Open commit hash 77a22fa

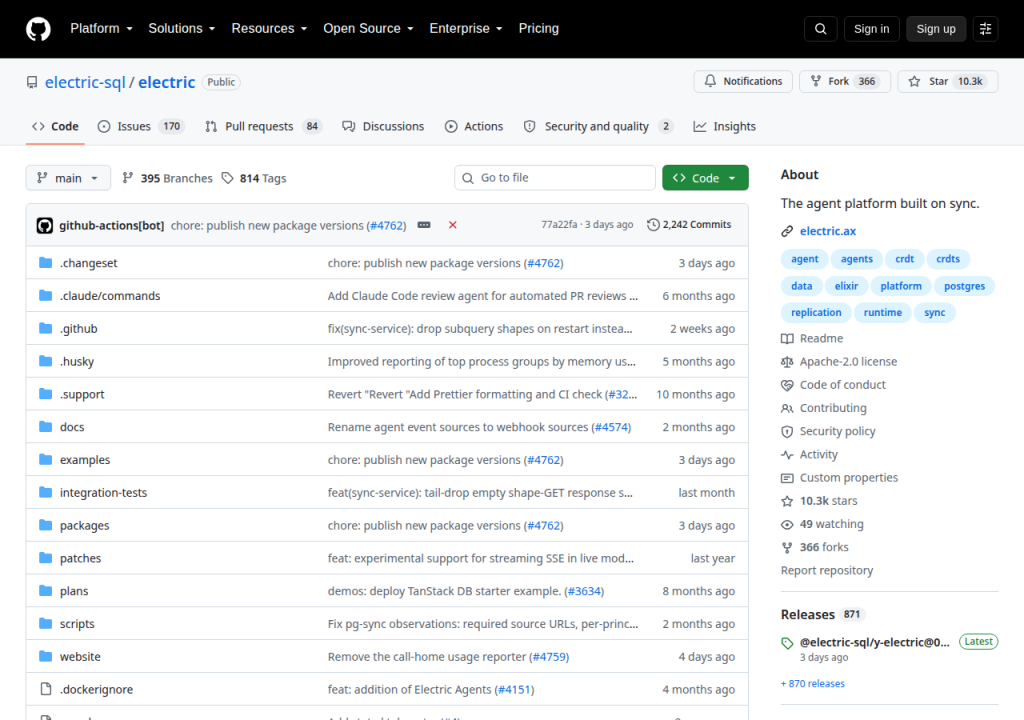(x=559, y=225)
